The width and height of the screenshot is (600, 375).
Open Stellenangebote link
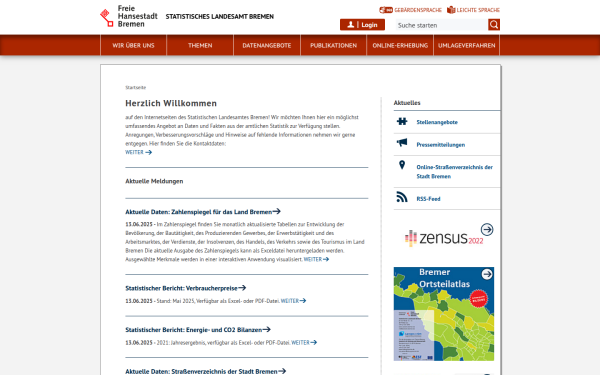click(x=437, y=122)
